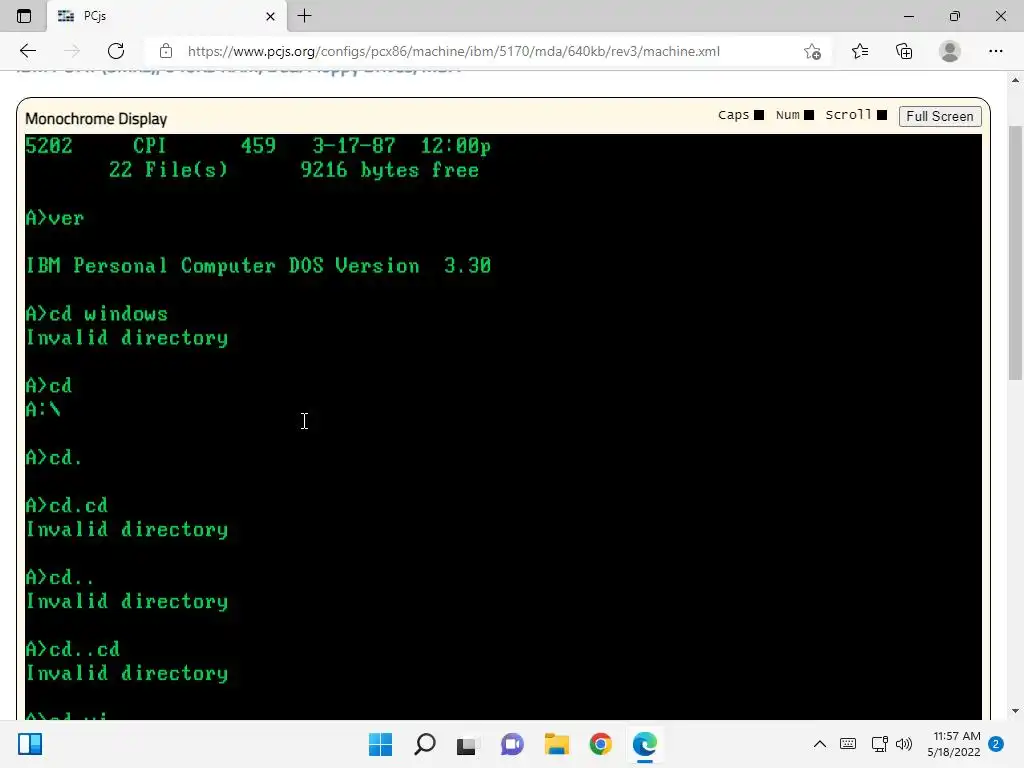Open a new tab with plus button

click(x=304, y=16)
